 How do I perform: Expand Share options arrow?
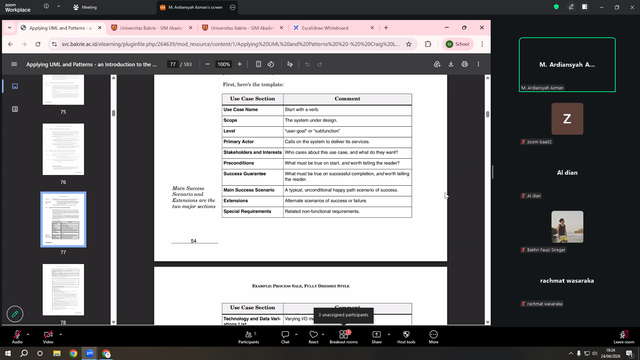389,334
